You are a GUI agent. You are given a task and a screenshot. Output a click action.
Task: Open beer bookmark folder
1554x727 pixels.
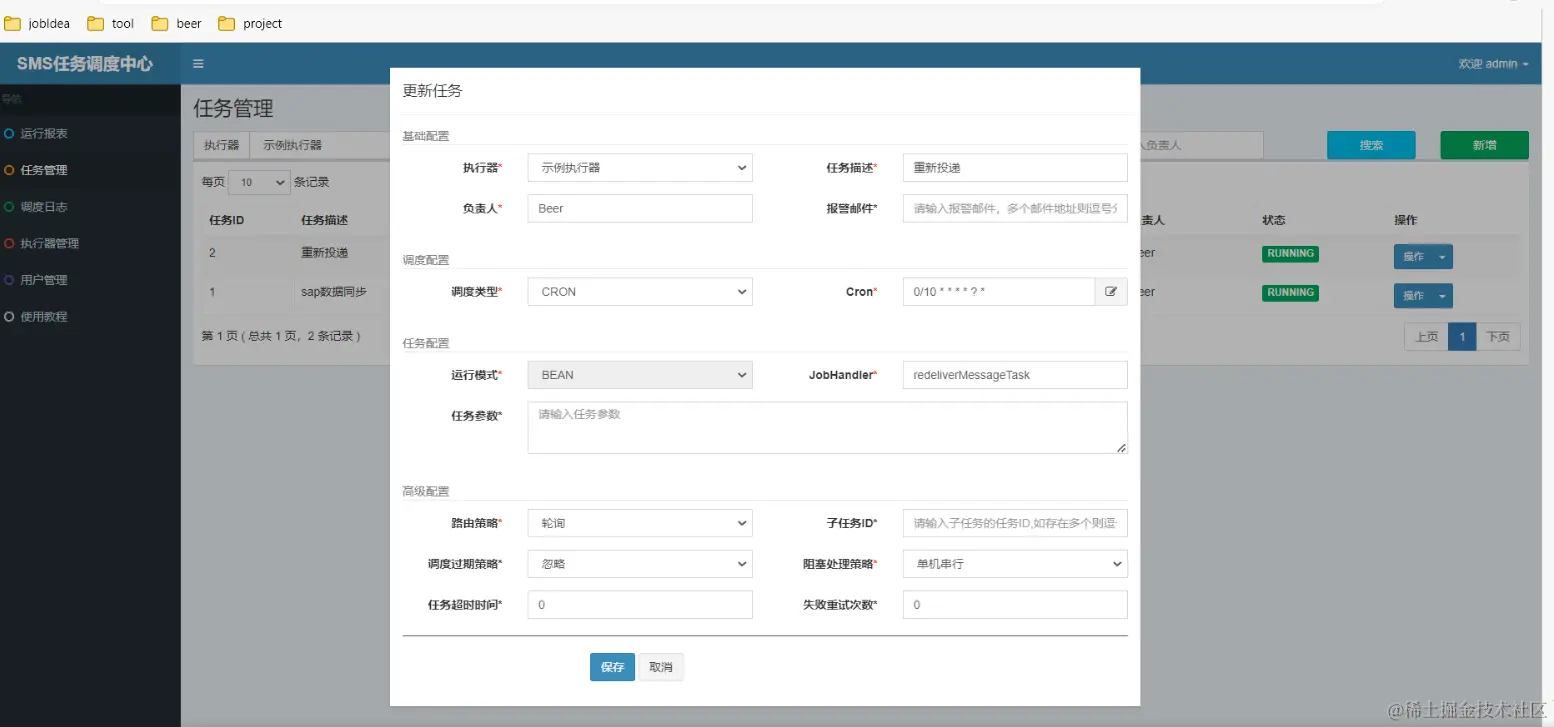pos(177,23)
